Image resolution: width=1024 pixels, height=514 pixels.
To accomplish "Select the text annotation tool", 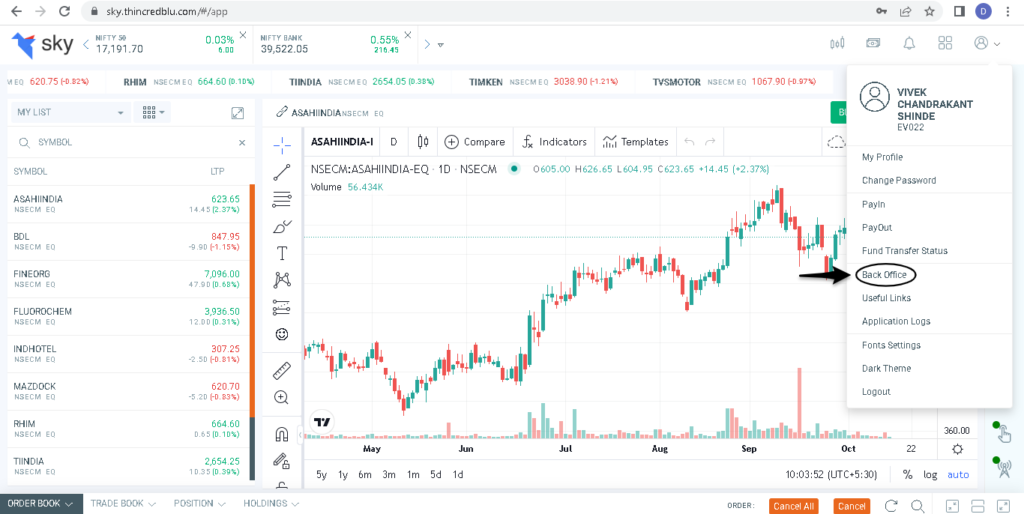I will coord(282,253).
